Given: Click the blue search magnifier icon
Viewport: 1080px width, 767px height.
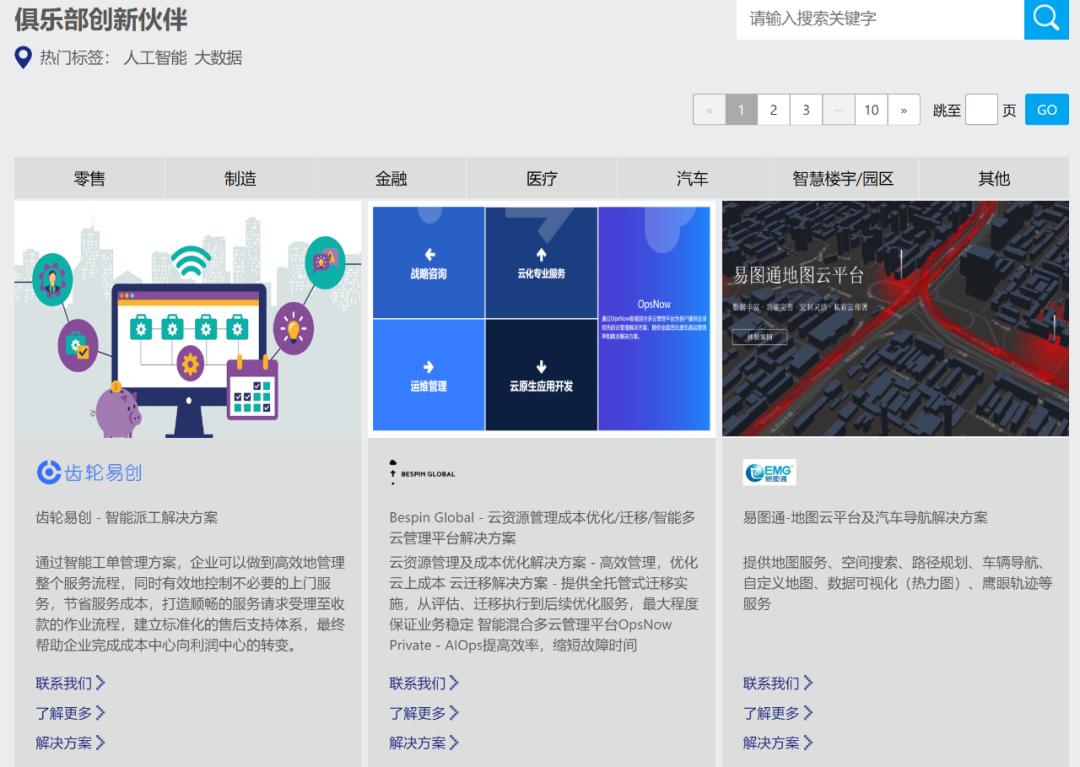Looking at the screenshot, I should tap(1046, 18).
